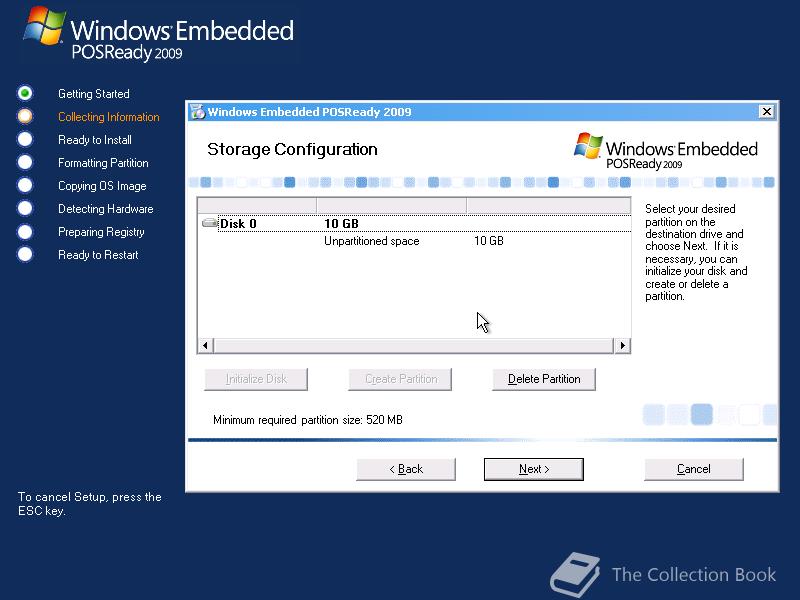
Task: Click the Ready to Restart step indicator
Action: point(24,254)
